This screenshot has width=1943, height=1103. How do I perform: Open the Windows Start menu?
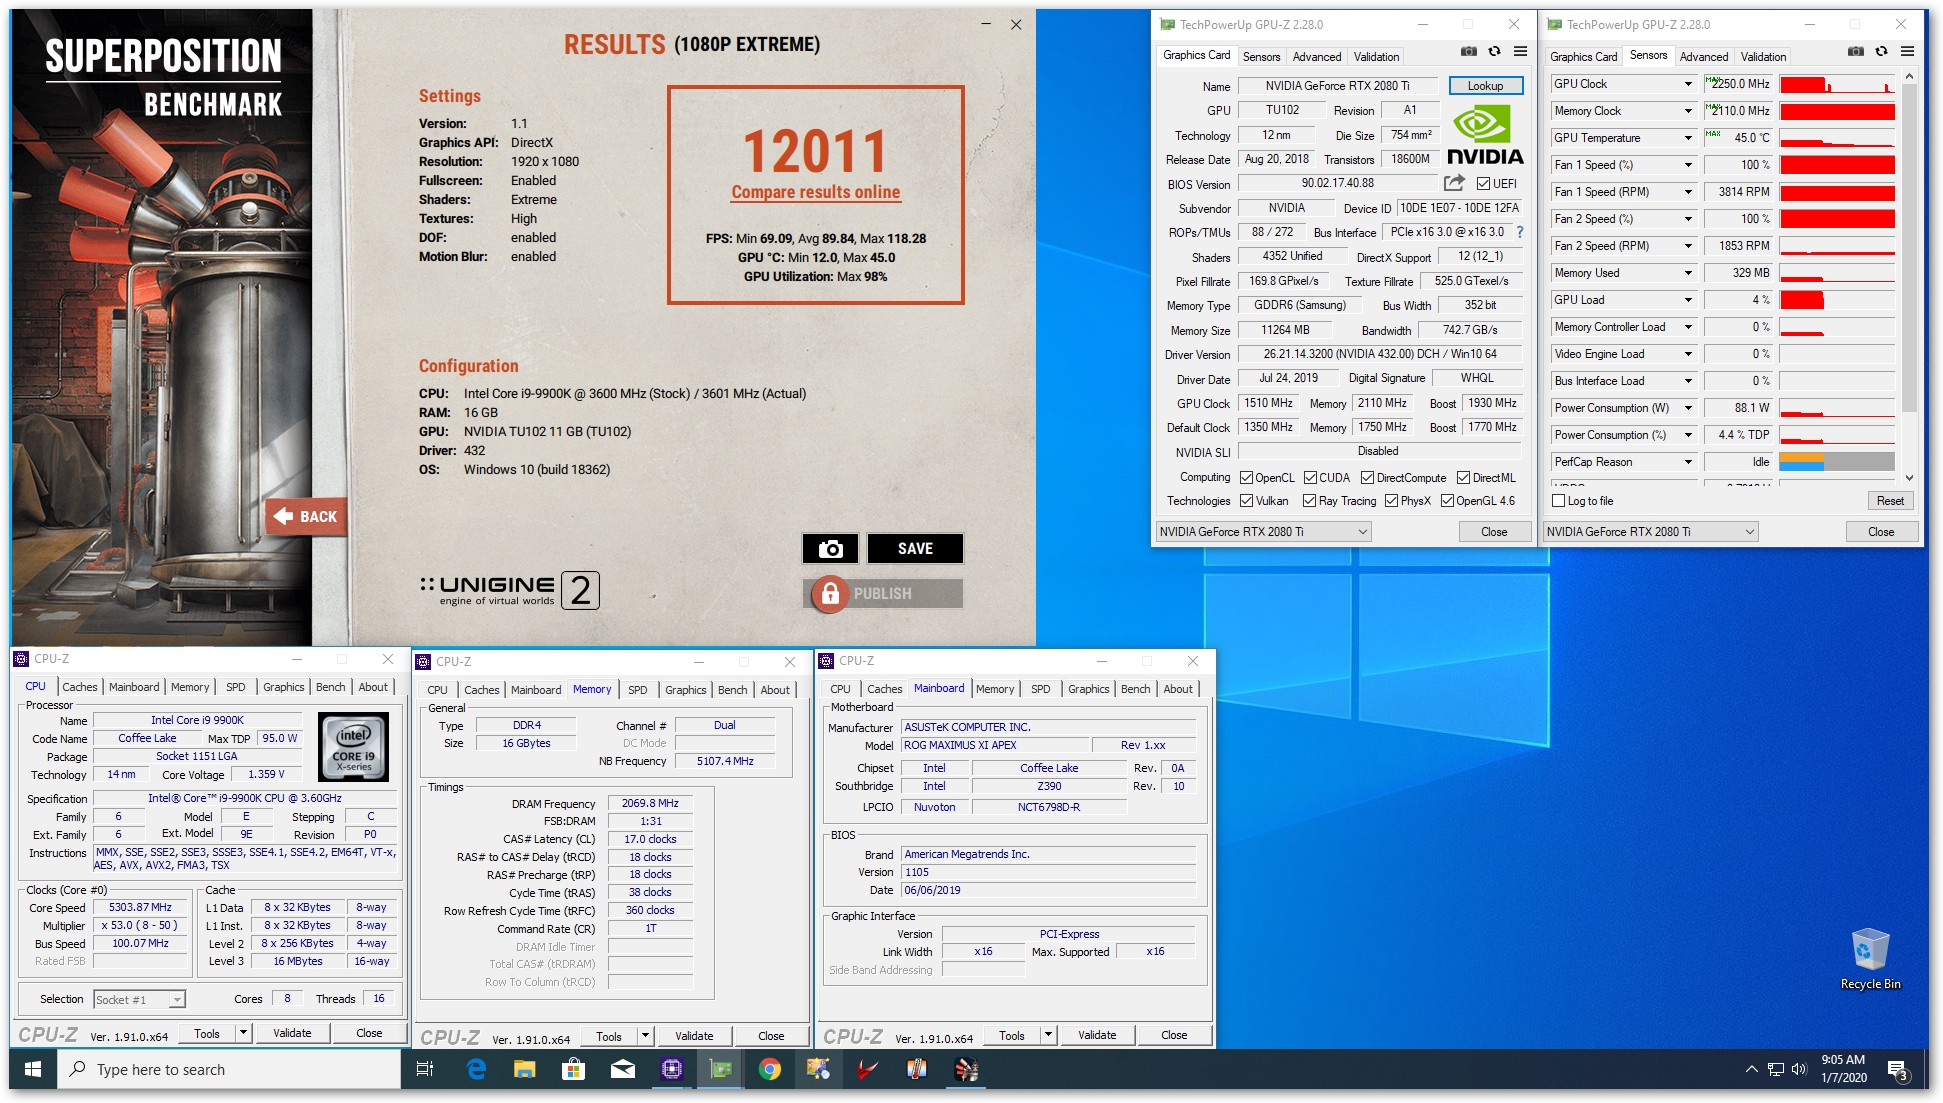pos(32,1069)
